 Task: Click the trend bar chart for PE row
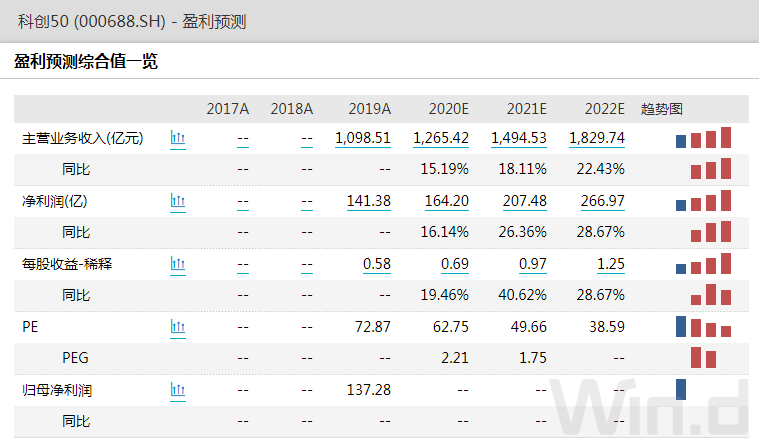(x=703, y=326)
